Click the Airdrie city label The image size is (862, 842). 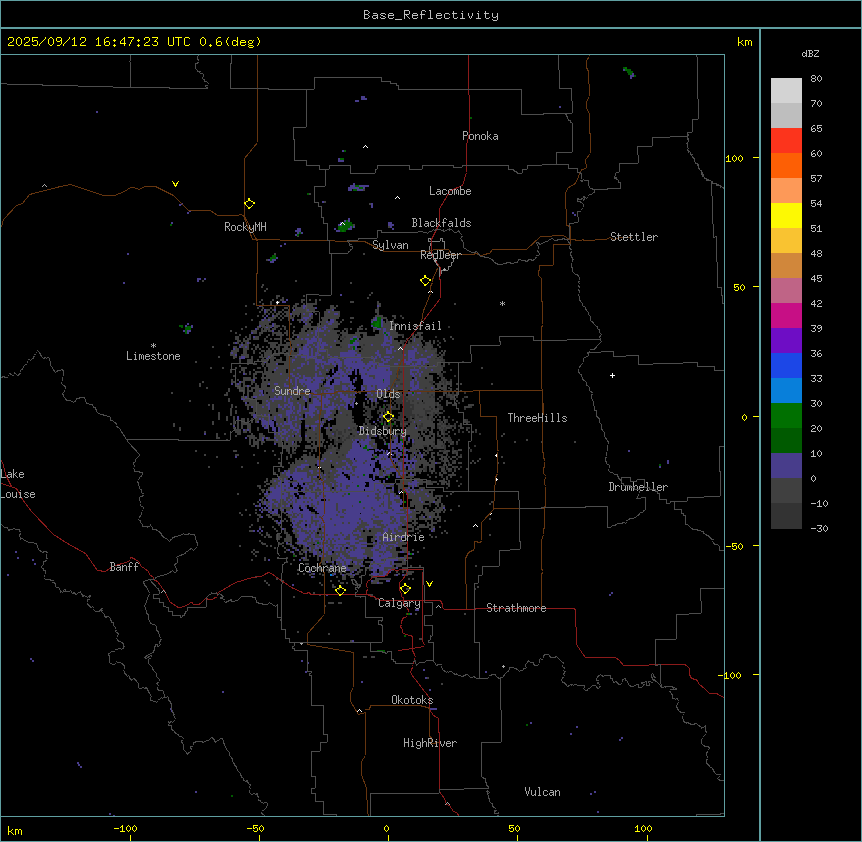[404, 537]
